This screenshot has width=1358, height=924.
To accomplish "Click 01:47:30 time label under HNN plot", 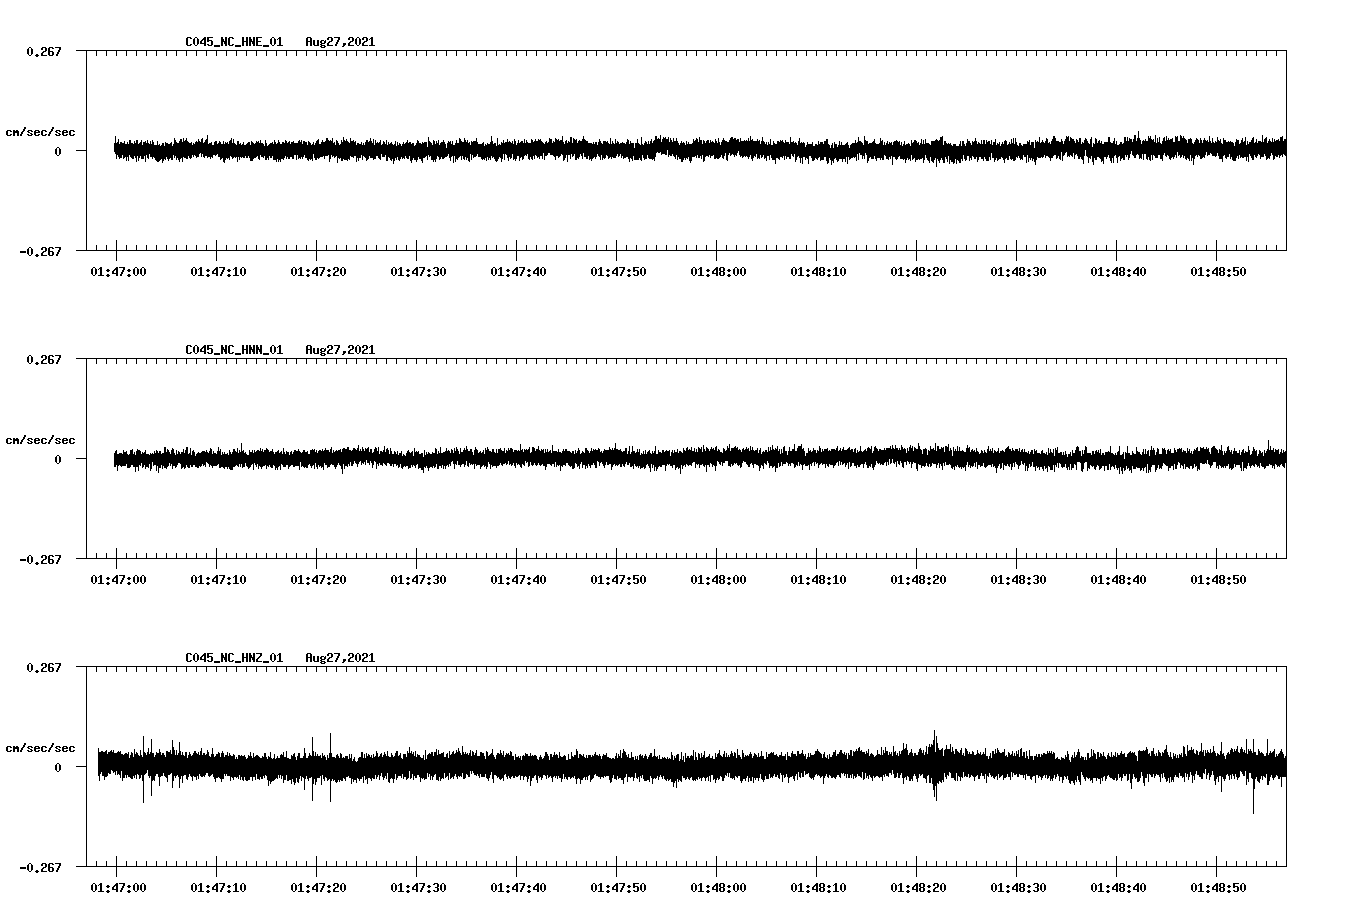I will tap(418, 579).
